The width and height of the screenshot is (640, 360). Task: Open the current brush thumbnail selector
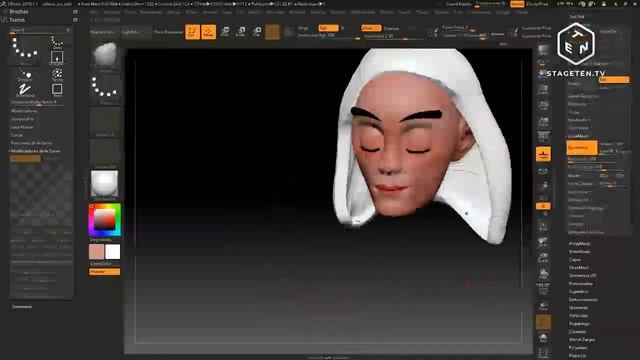coord(104,56)
